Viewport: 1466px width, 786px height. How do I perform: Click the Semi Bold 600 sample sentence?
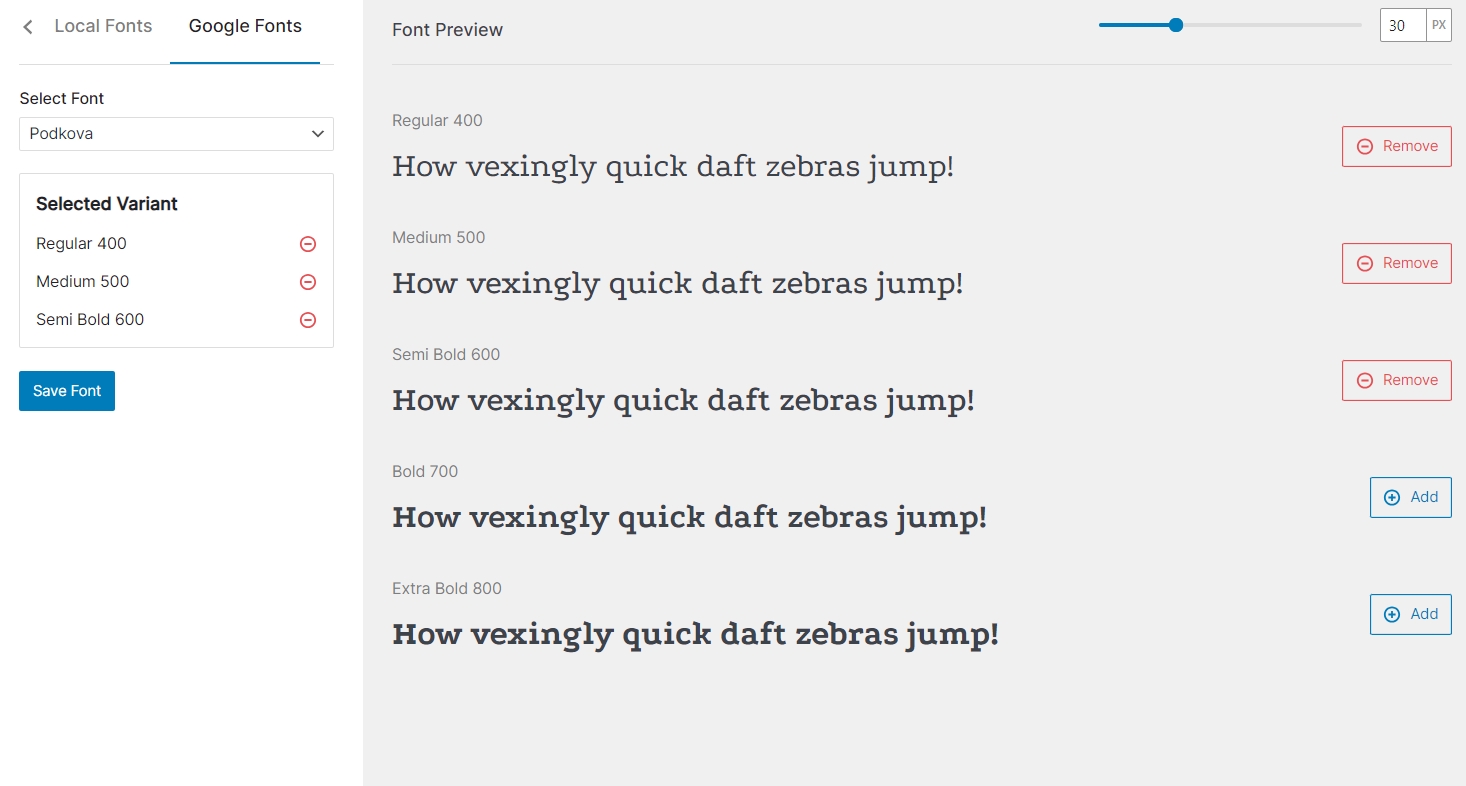coord(683,400)
